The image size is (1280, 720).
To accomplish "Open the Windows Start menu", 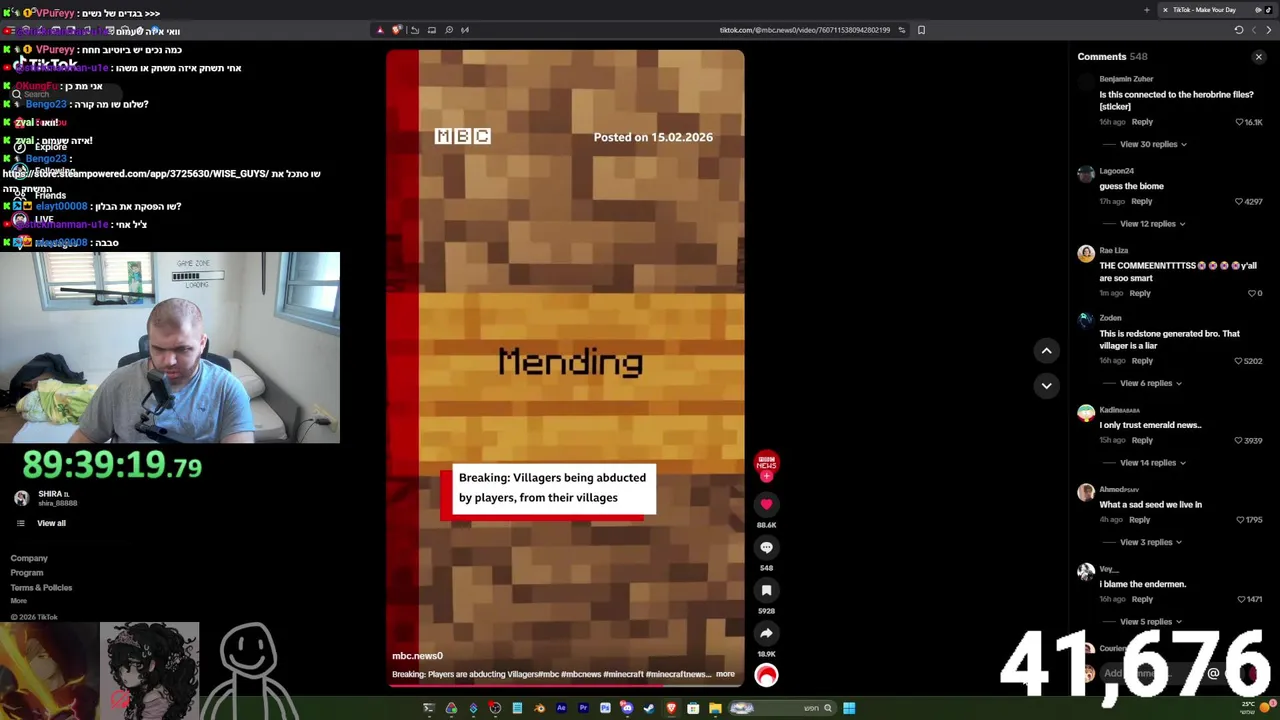I will [x=849, y=708].
